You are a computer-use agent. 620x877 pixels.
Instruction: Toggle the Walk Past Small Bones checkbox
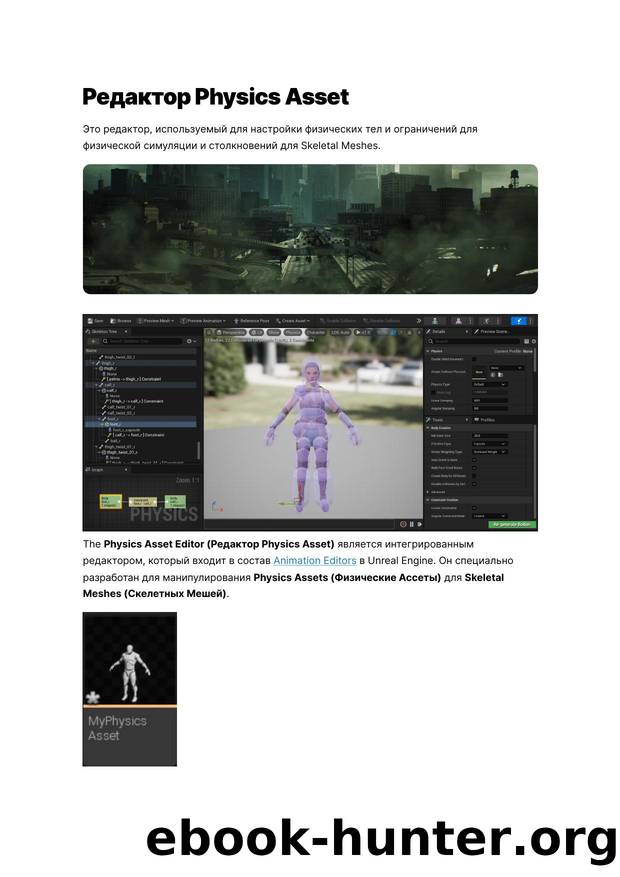pyautogui.click(x=474, y=468)
